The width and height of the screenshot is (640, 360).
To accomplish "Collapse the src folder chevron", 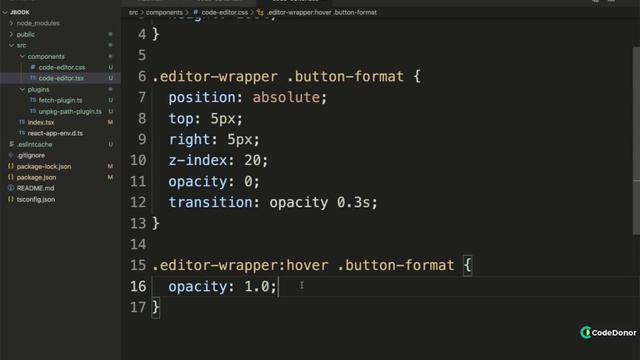I will point(11,45).
